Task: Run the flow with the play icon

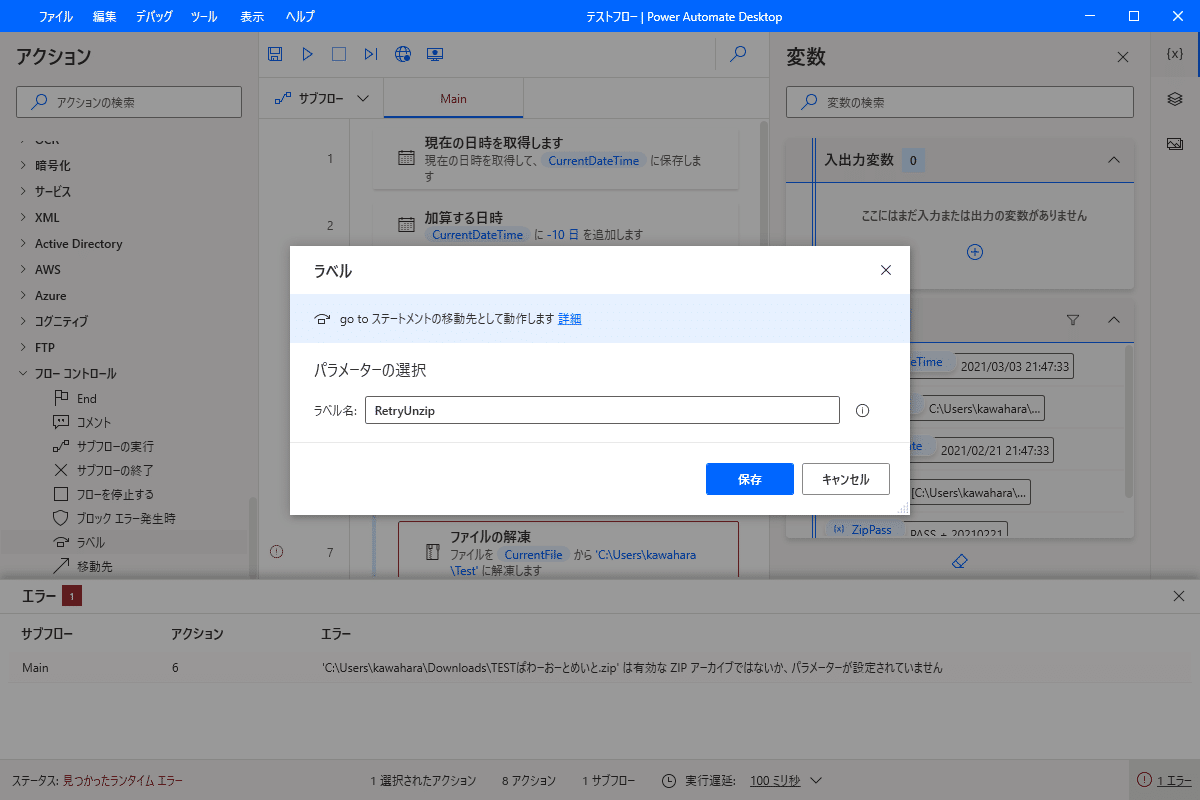Action: point(307,54)
